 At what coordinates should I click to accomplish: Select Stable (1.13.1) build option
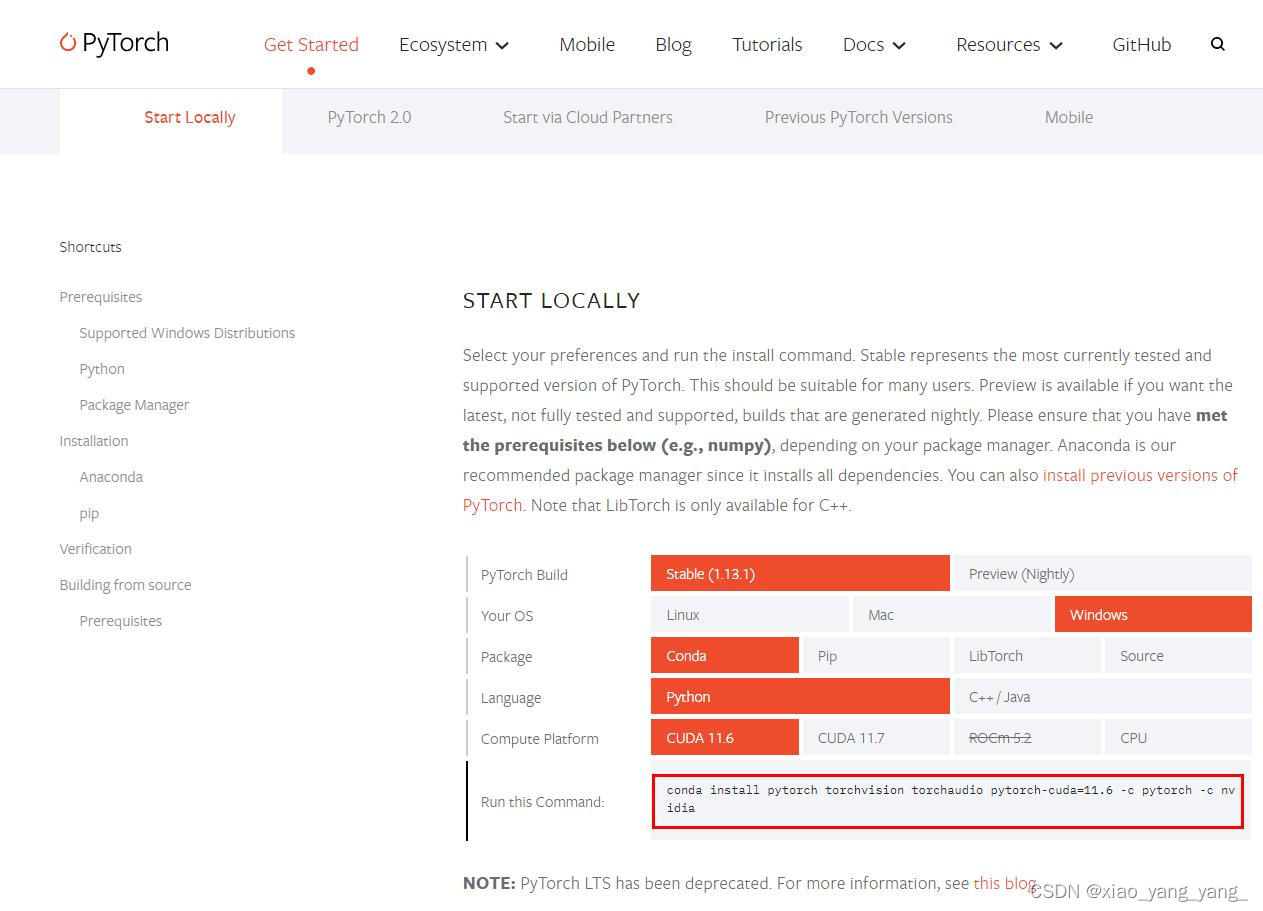pos(800,574)
